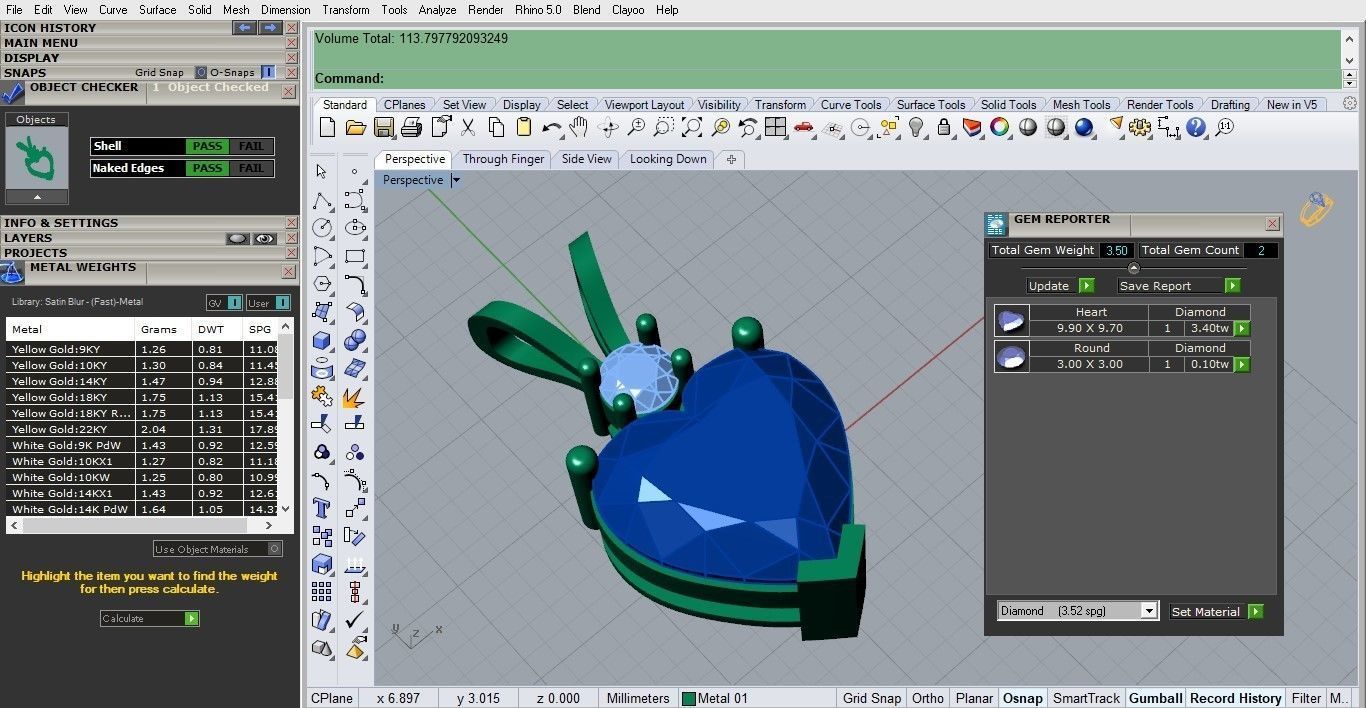
Task: Click the blue render sphere icon
Action: [1084, 127]
